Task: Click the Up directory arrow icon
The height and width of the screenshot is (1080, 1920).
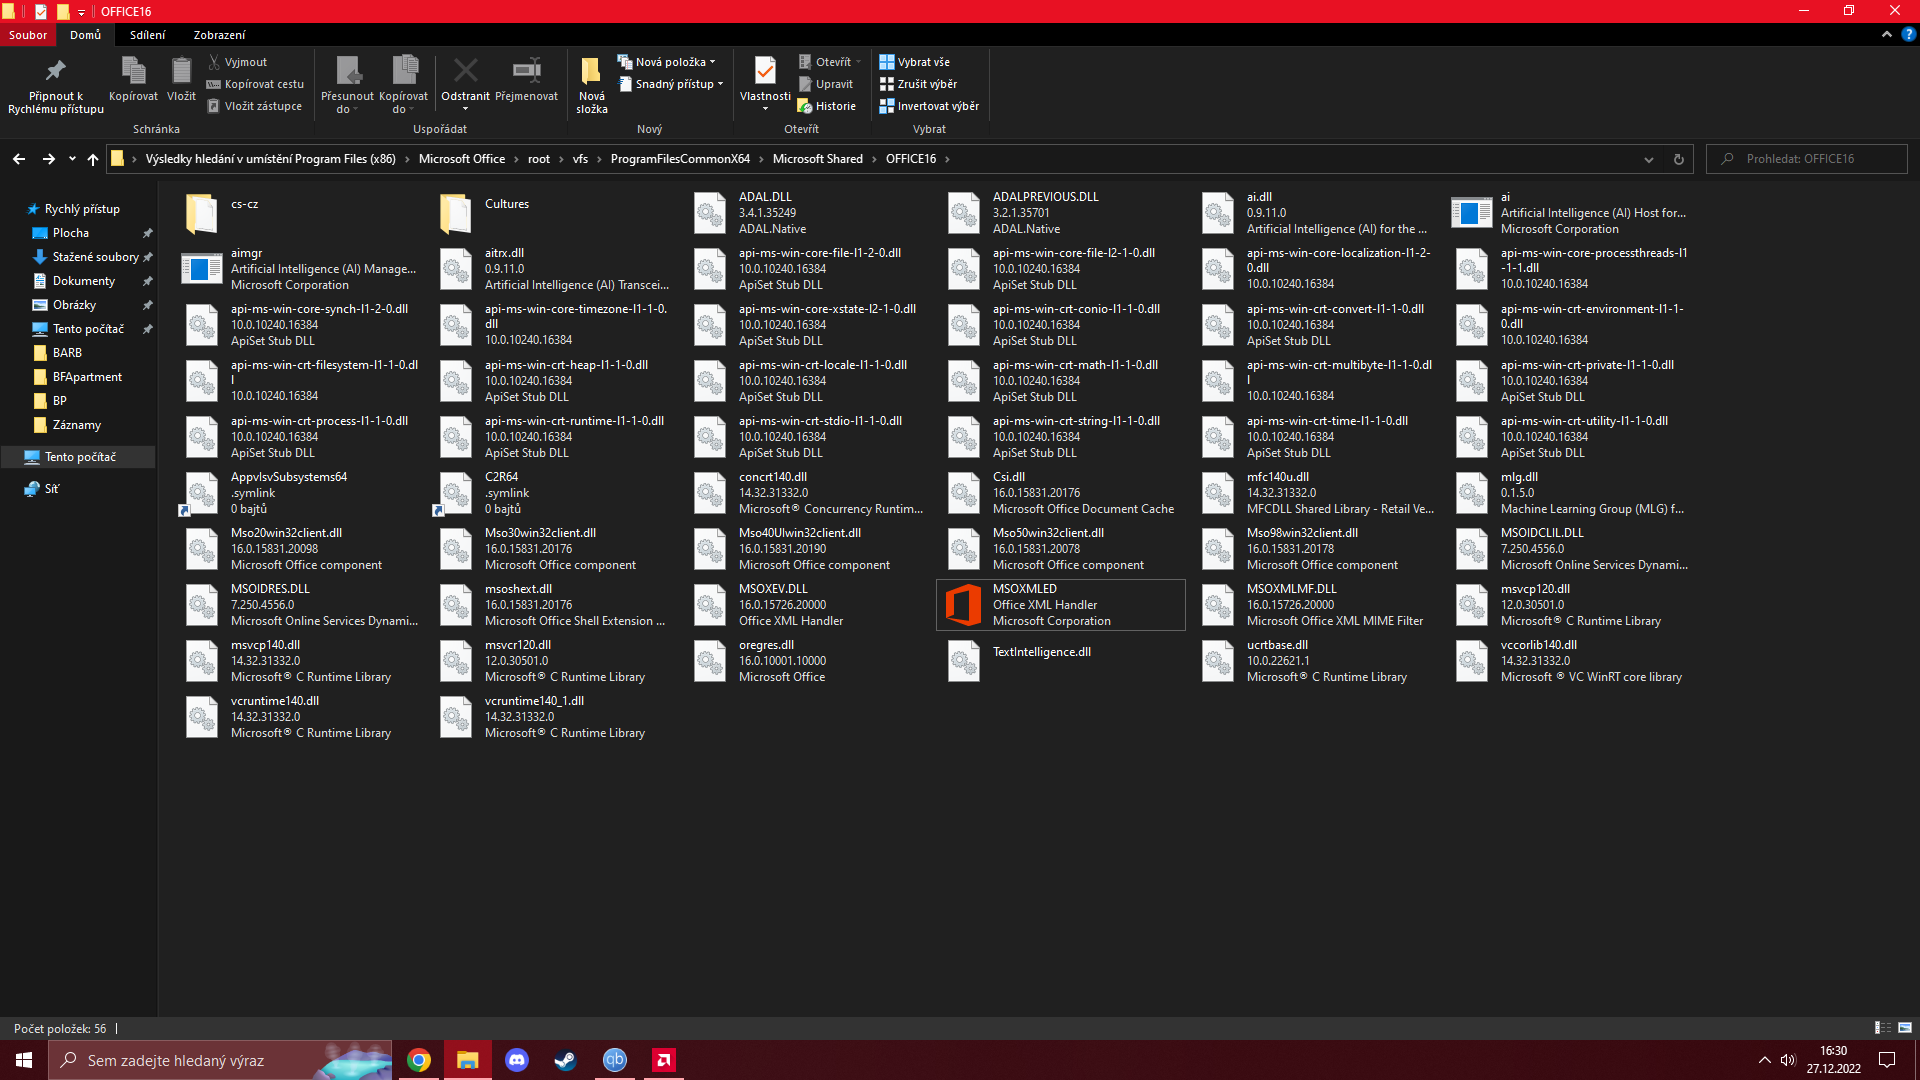Action: click(93, 159)
